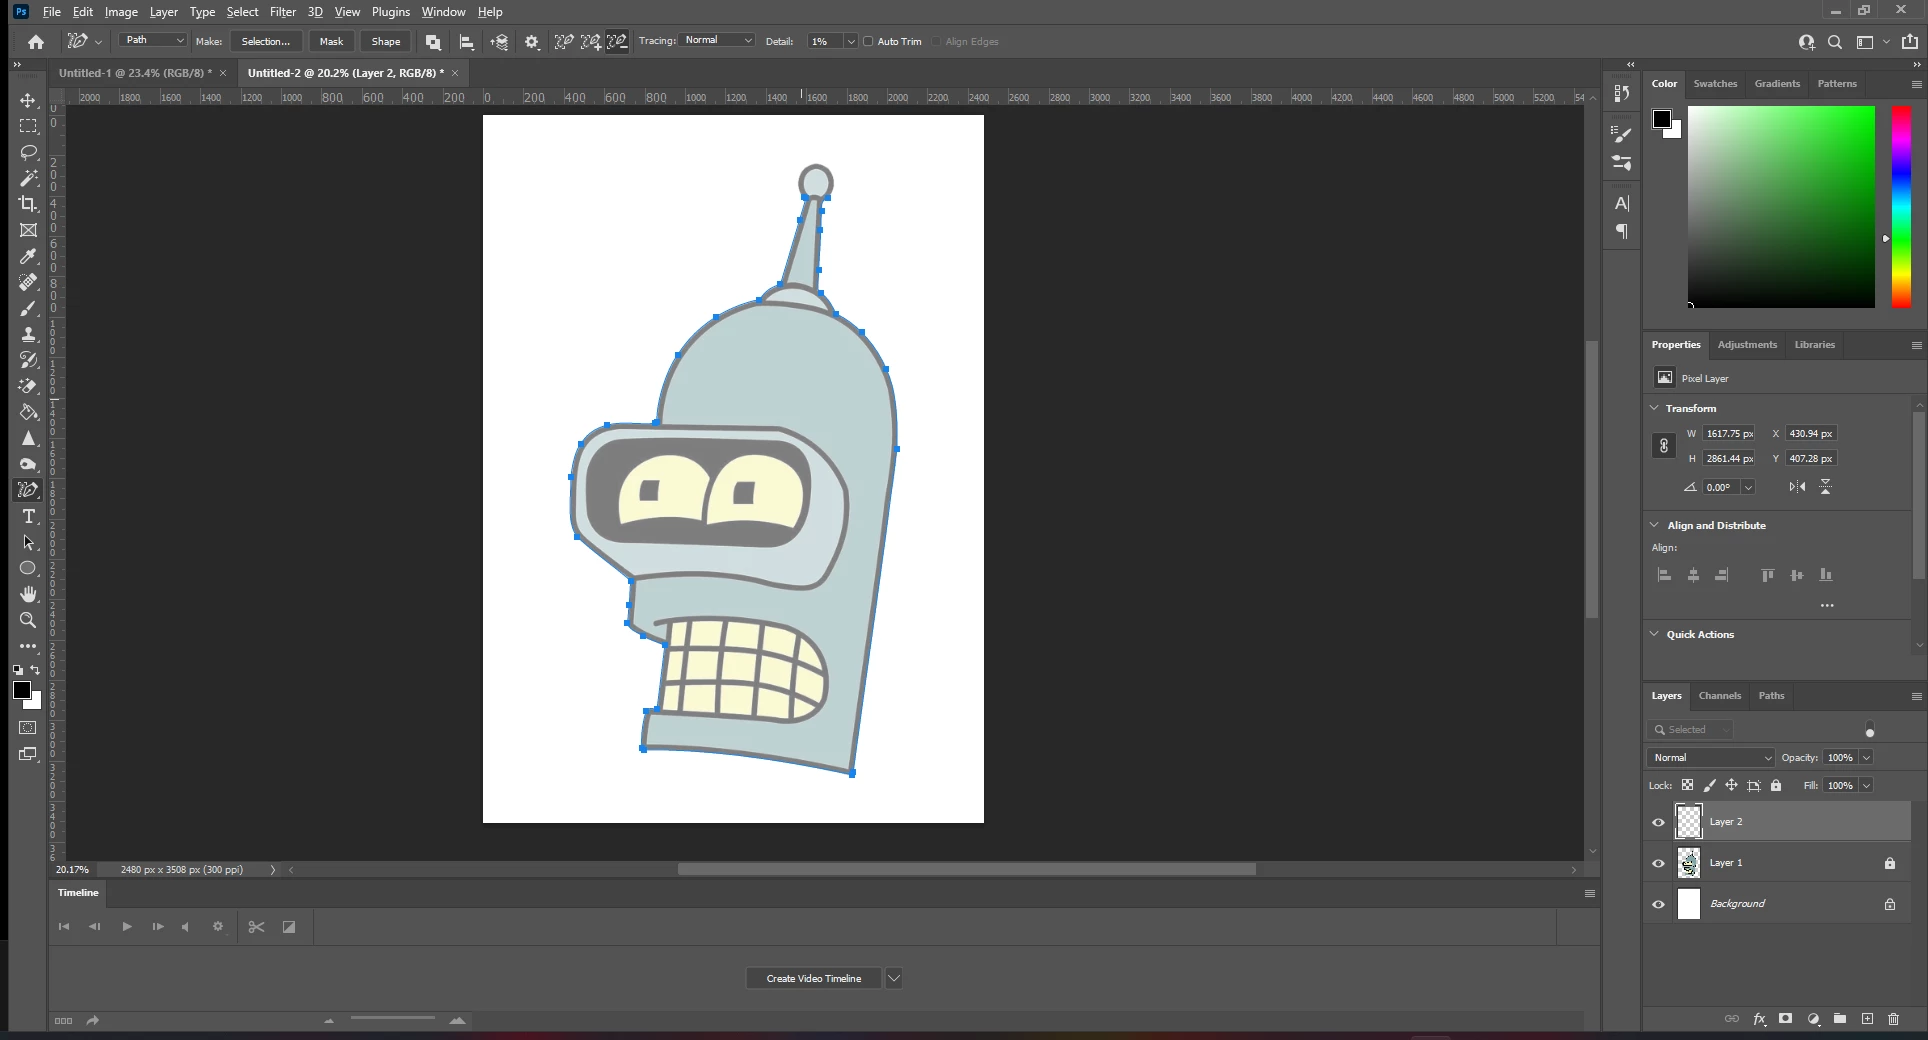
Task: Toggle link width and height constraint
Action: point(1663,446)
